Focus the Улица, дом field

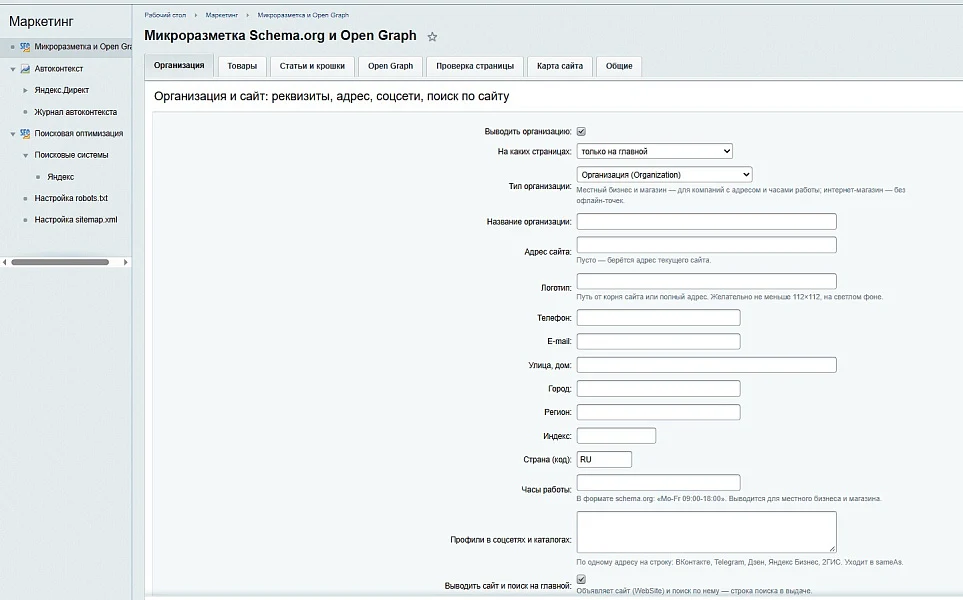706,365
